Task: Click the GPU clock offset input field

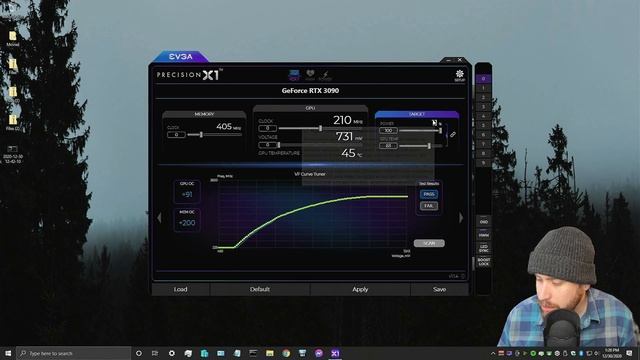Action: tap(268, 128)
